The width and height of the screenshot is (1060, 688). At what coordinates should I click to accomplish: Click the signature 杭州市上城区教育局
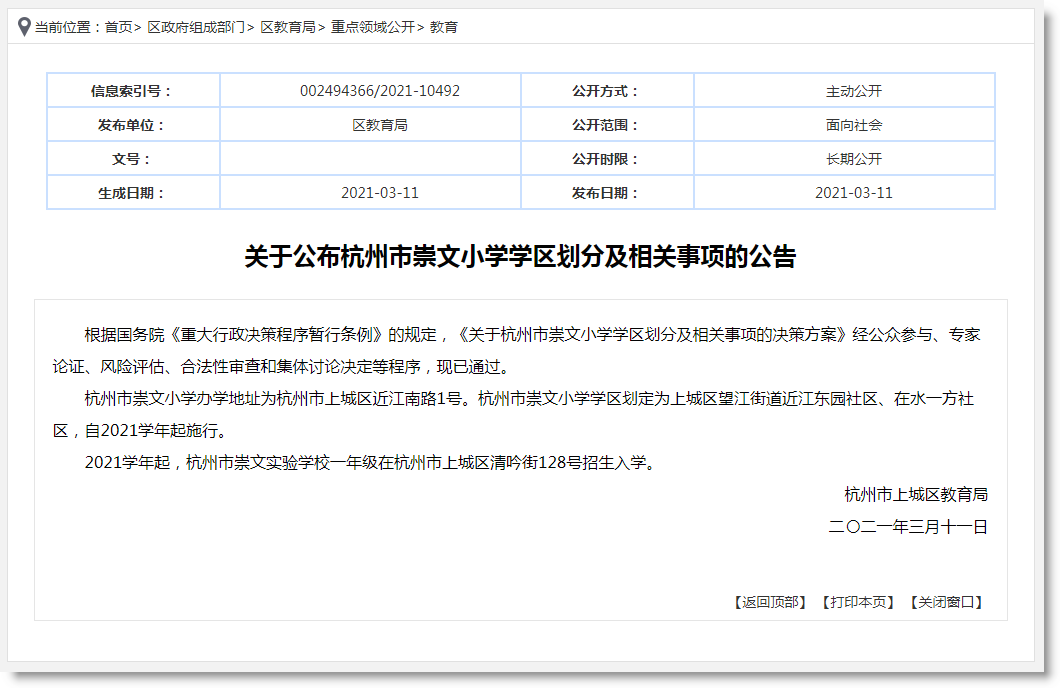pos(916,495)
